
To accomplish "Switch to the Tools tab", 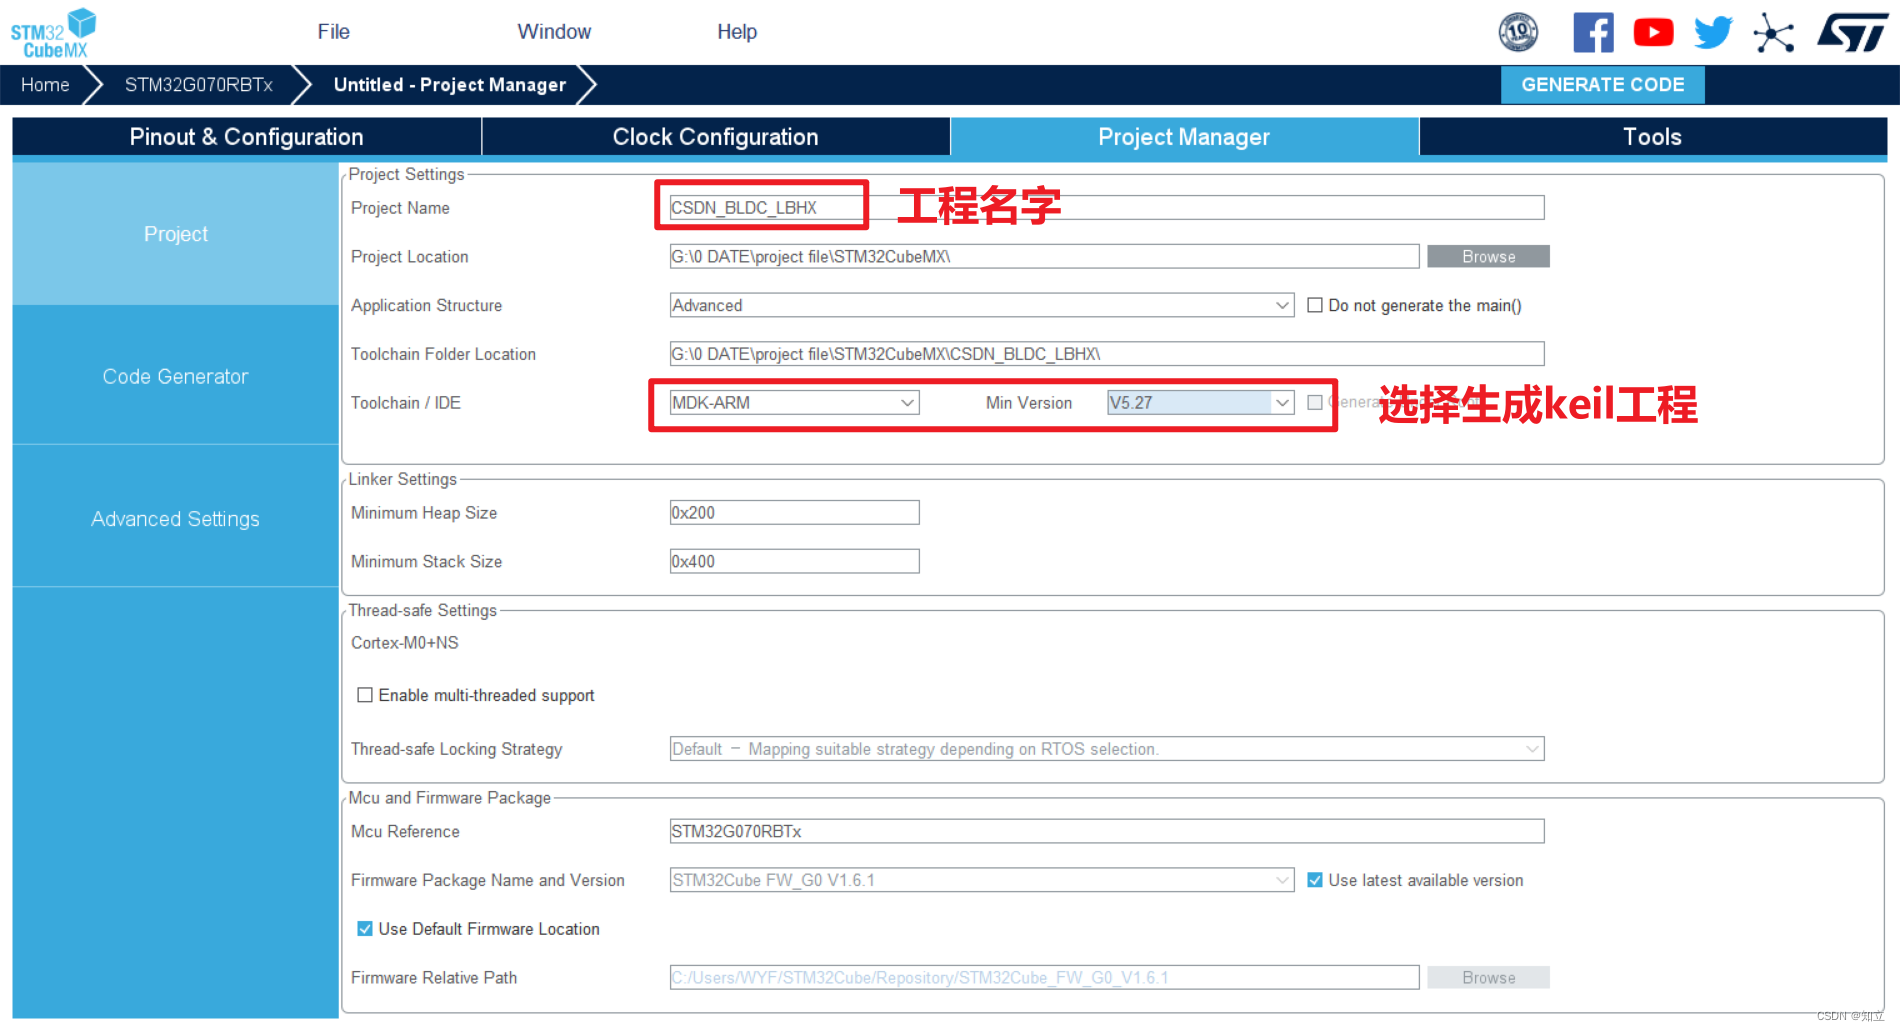I will 1652,137.
